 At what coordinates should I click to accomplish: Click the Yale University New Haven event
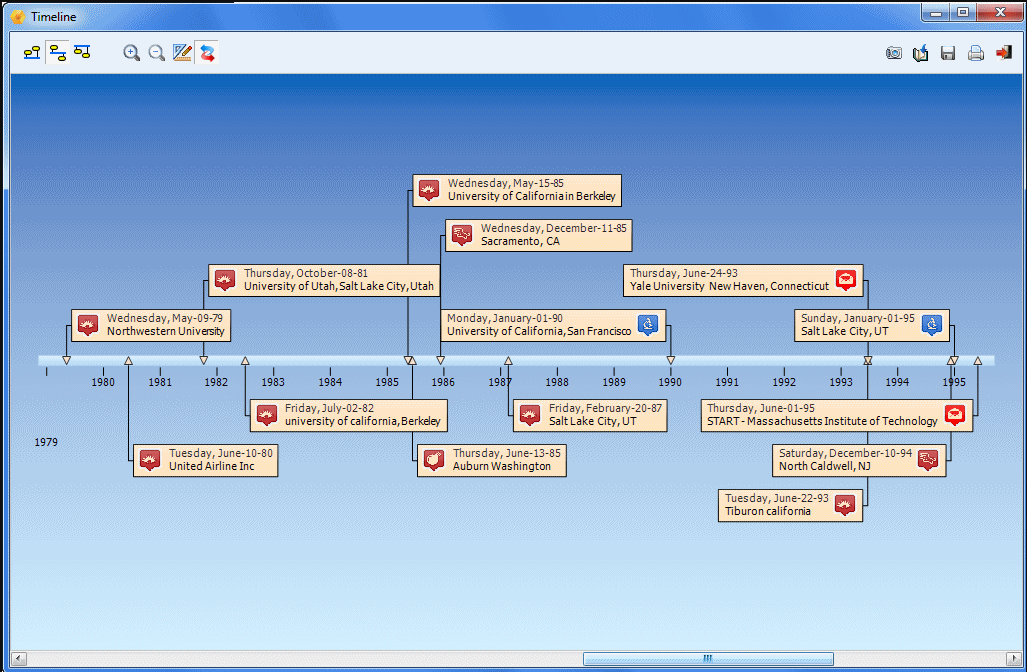click(742, 280)
